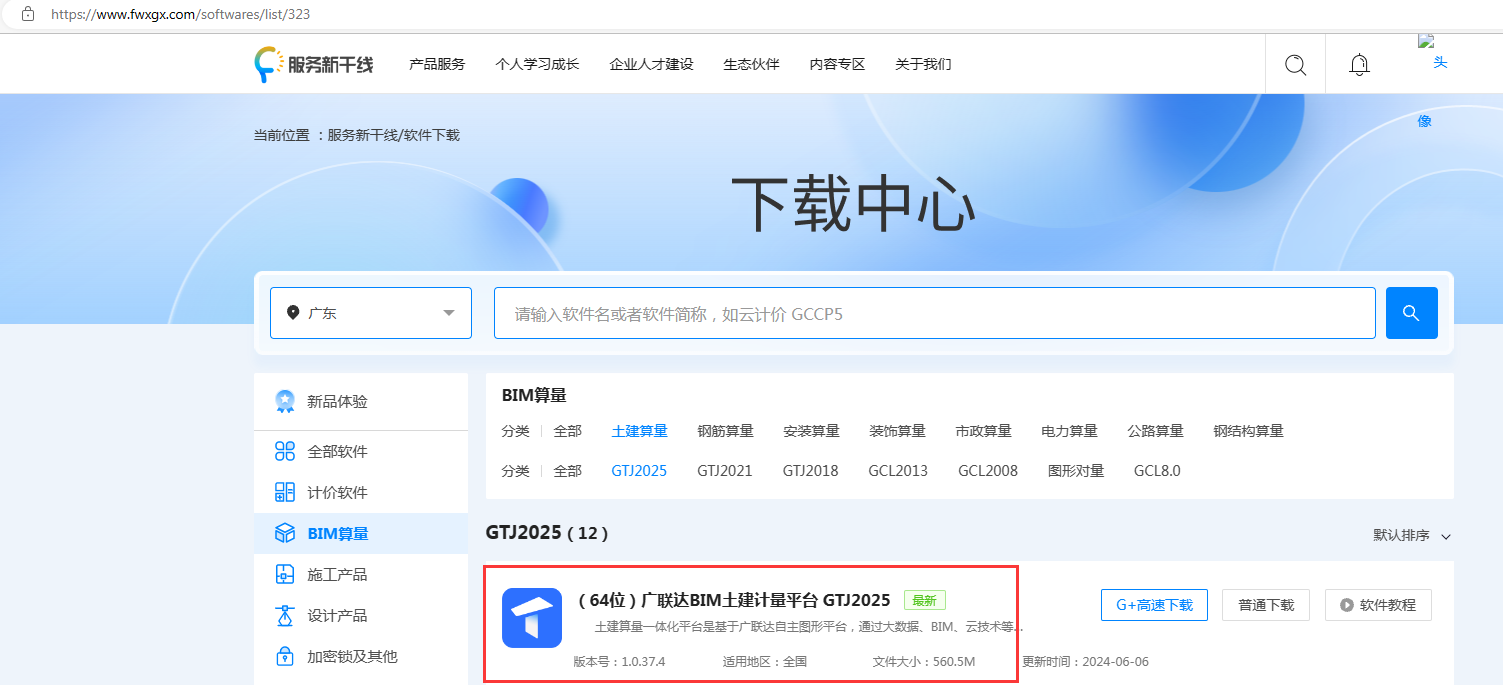This screenshot has width=1503, height=685.
Task: Click the 服务新干线 logo
Action: 313,64
